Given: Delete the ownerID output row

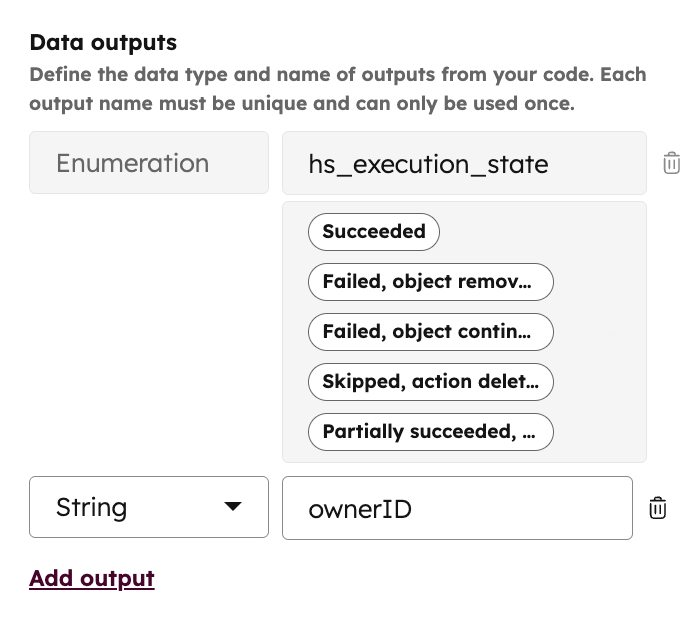Looking at the screenshot, I should pos(657,508).
